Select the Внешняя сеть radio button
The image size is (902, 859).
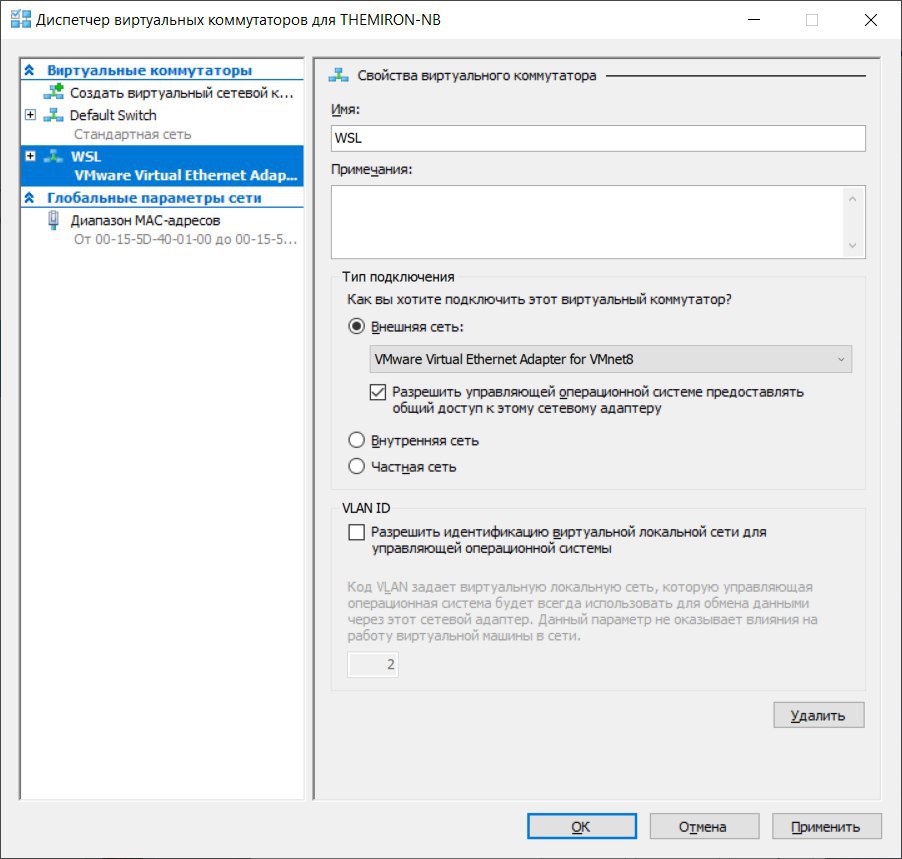click(357, 327)
